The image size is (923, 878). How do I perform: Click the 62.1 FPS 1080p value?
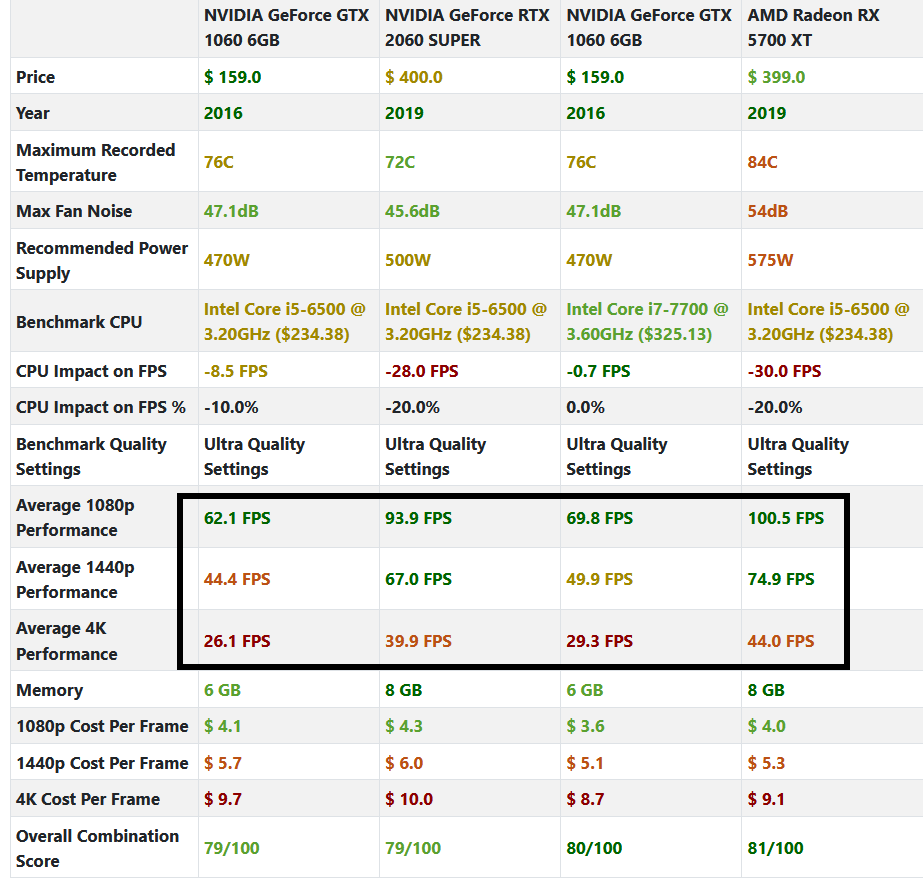point(237,518)
